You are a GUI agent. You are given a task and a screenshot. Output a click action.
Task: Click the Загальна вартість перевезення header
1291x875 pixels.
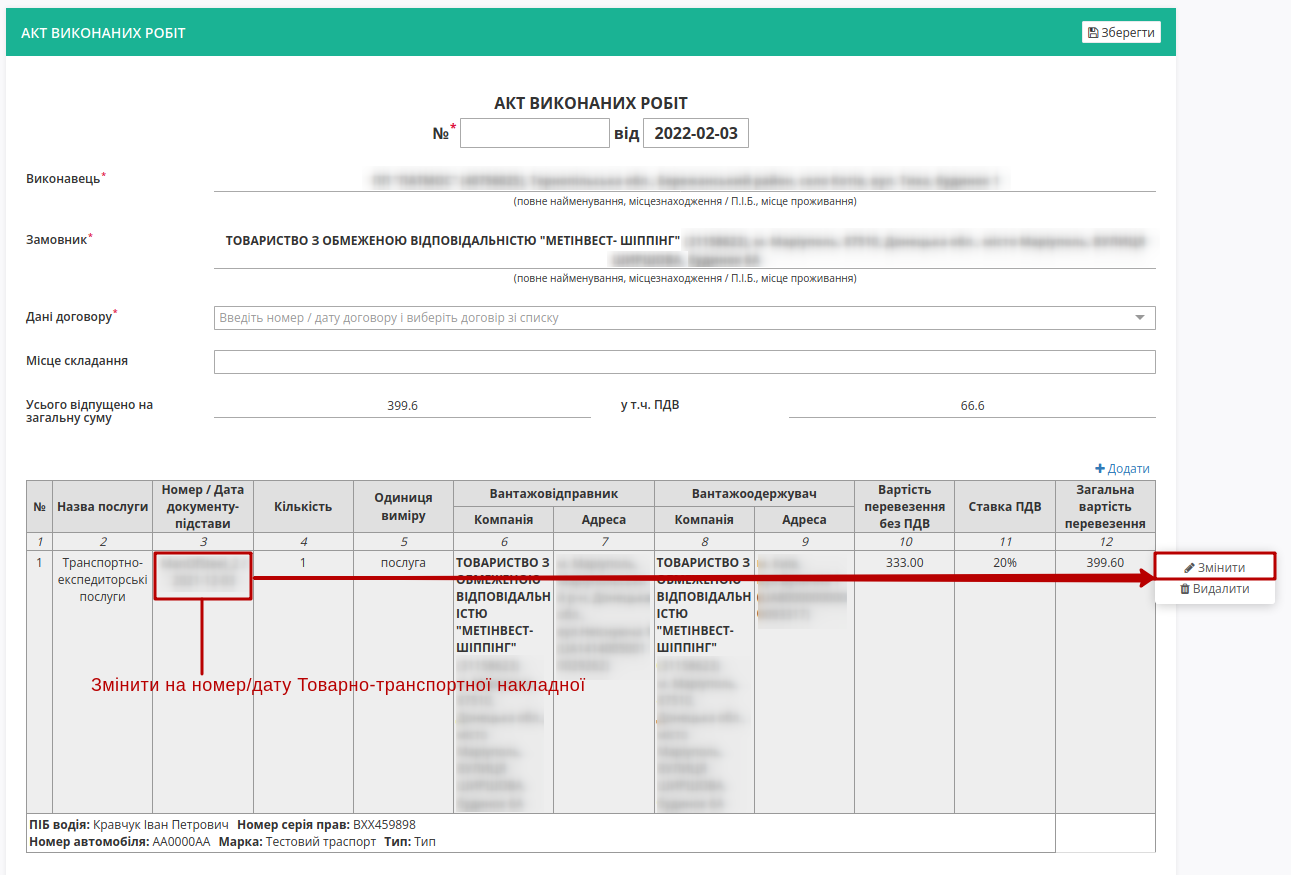1105,507
